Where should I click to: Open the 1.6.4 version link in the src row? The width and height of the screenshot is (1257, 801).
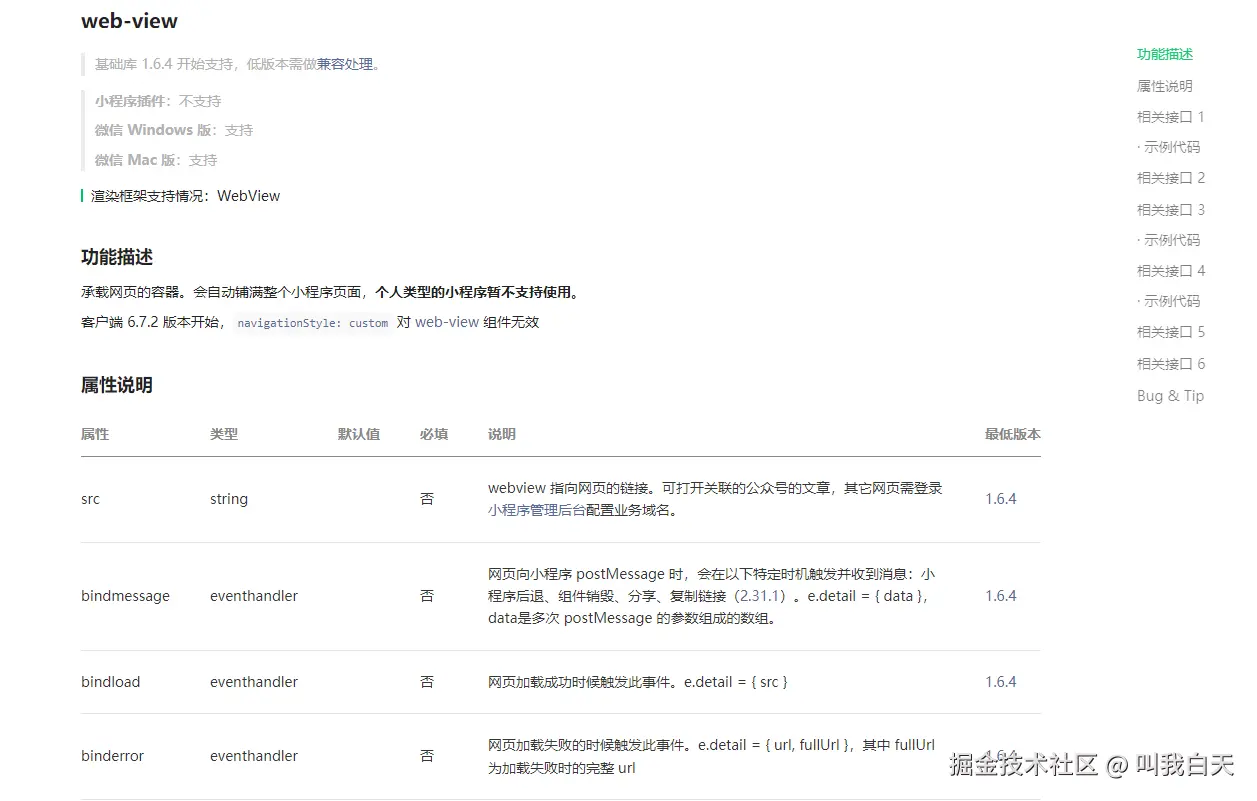(x=1001, y=499)
